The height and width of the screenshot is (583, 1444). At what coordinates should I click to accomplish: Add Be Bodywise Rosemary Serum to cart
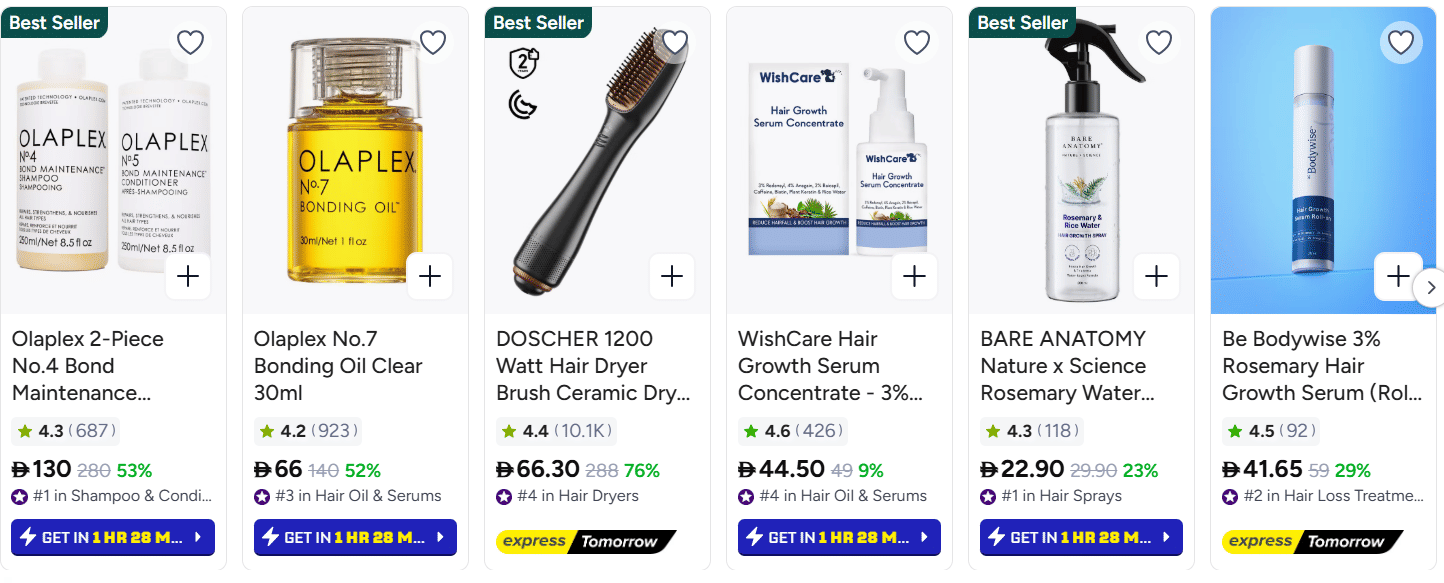(1398, 276)
